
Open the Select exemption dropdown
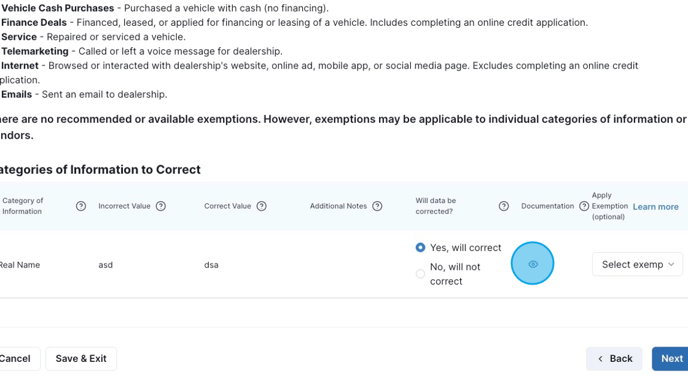(x=637, y=264)
